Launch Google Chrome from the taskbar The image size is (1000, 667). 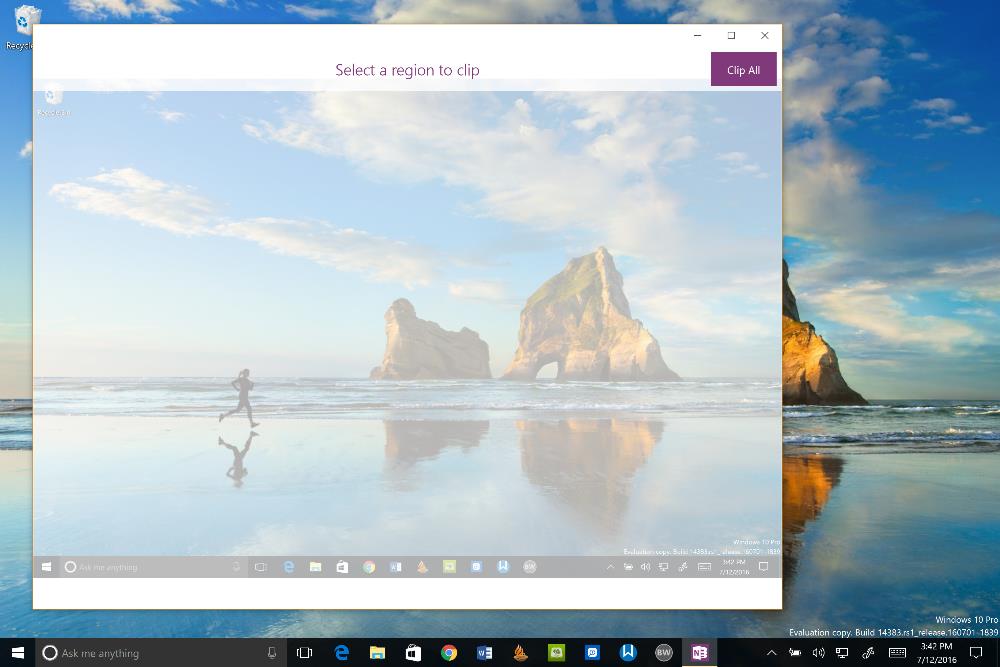(x=447, y=652)
